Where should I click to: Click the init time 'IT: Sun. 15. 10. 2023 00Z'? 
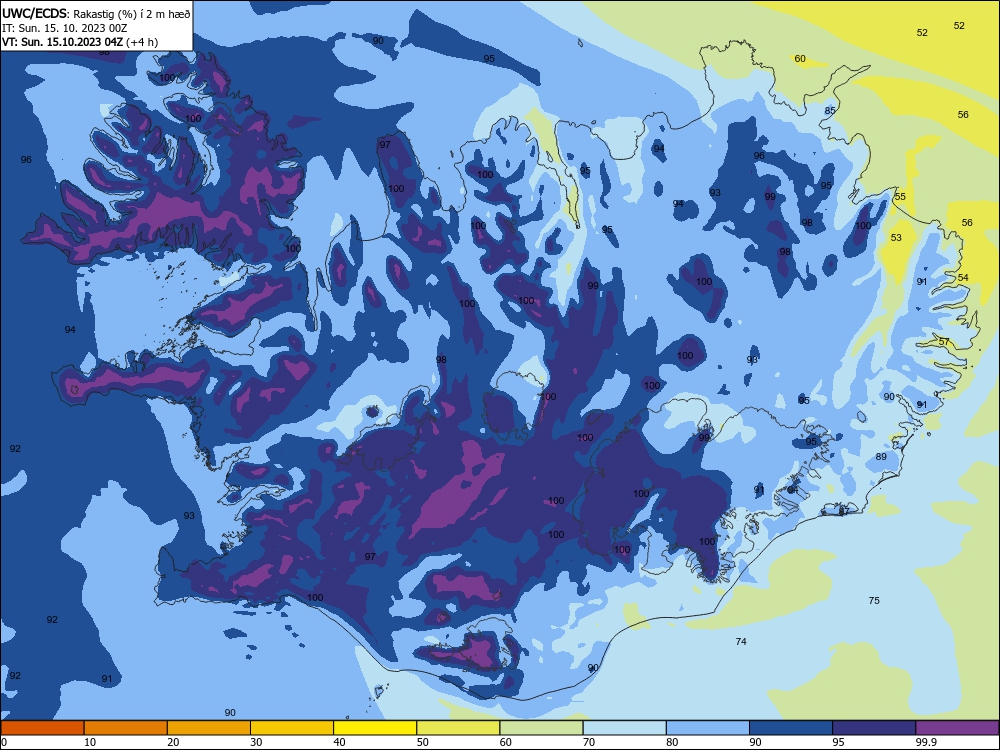click(x=64, y=28)
